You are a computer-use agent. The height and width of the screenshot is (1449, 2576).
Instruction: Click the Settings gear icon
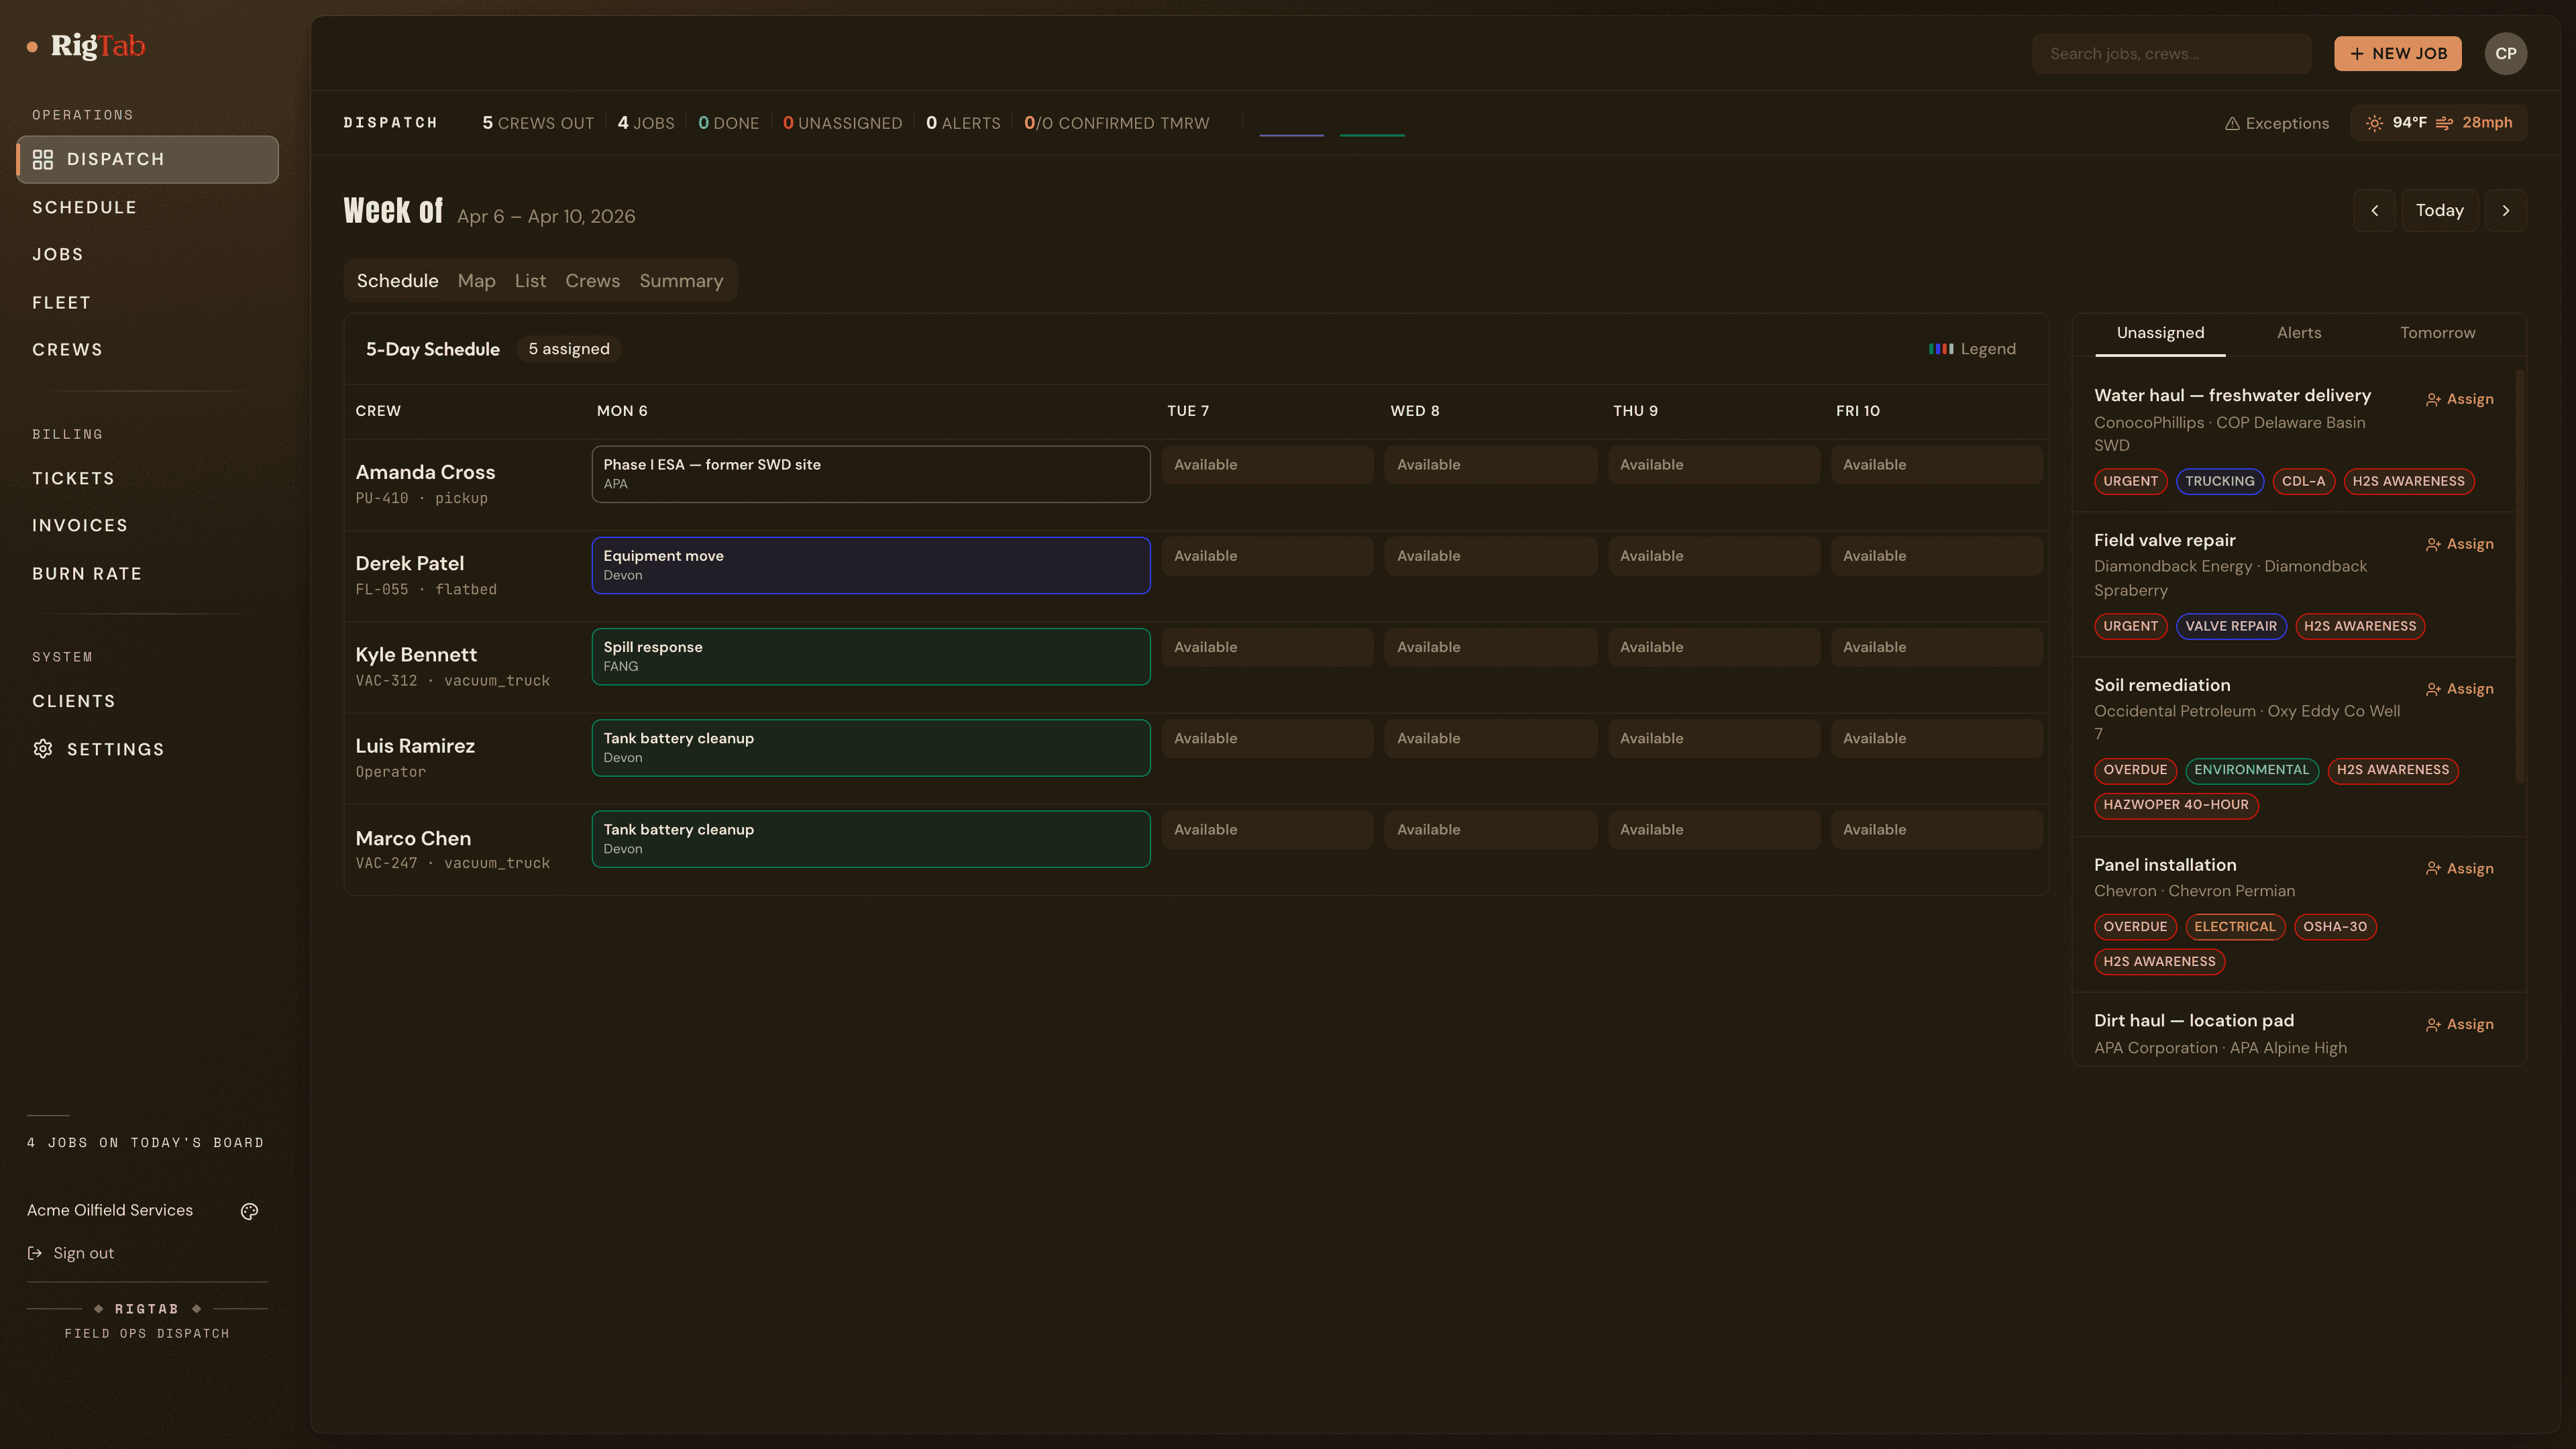[x=42, y=749]
